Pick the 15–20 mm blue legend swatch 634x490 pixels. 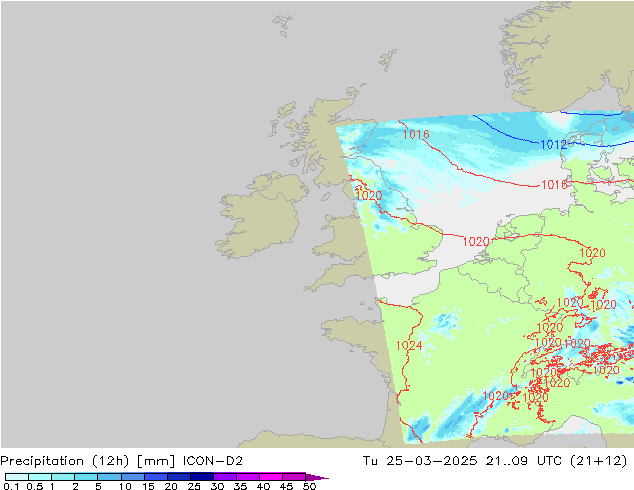(155, 477)
